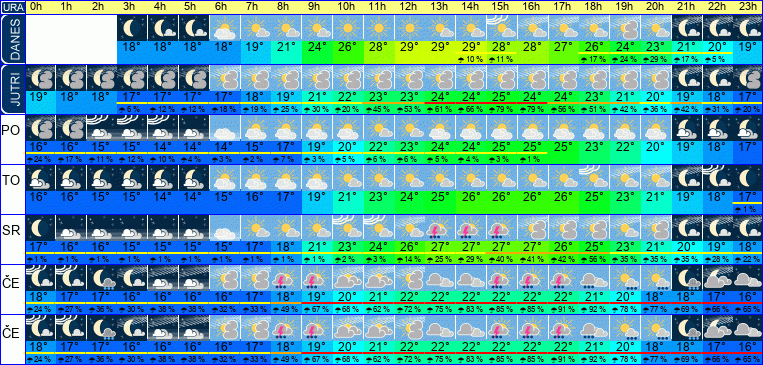Image resolution: width=763 pixels, height=365 pixels.
Task: Click the 29° temperature cell at DANES 13h
Action: point(440,47)
